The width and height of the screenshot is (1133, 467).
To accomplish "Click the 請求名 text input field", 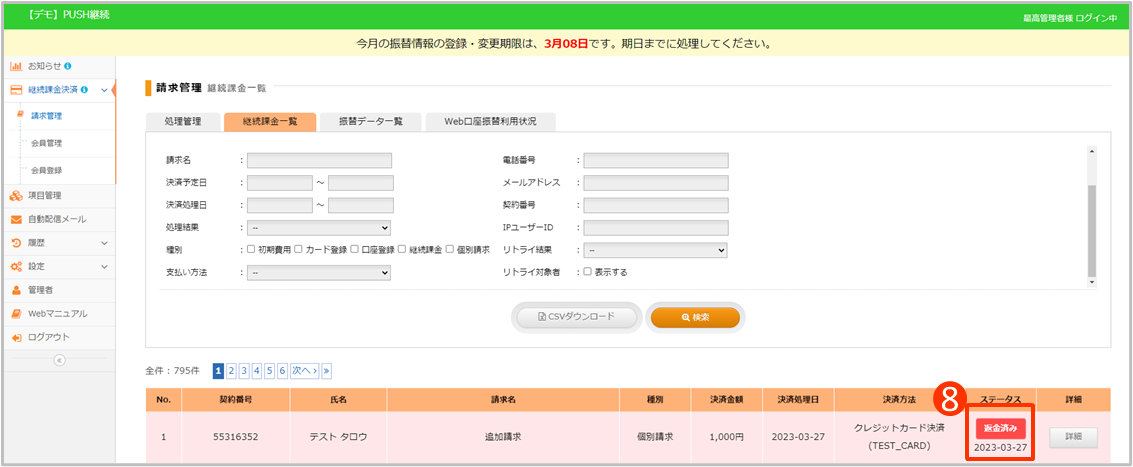I will [319, 160].
